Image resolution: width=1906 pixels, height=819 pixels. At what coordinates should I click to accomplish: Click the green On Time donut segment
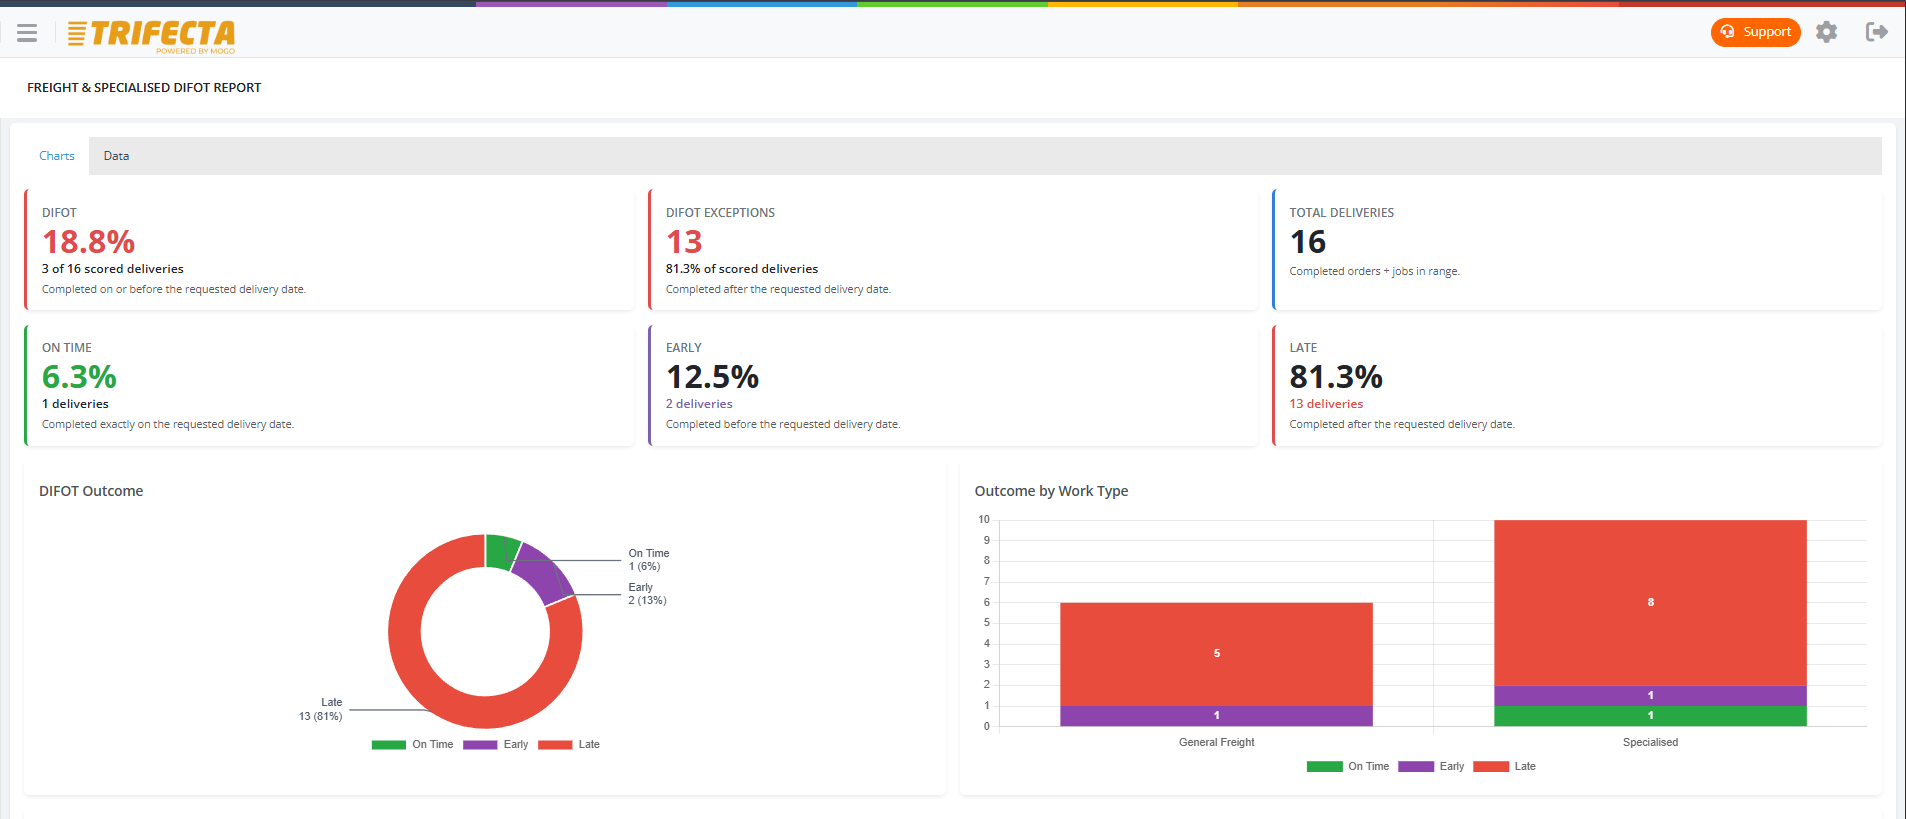(x=501, y=551)
